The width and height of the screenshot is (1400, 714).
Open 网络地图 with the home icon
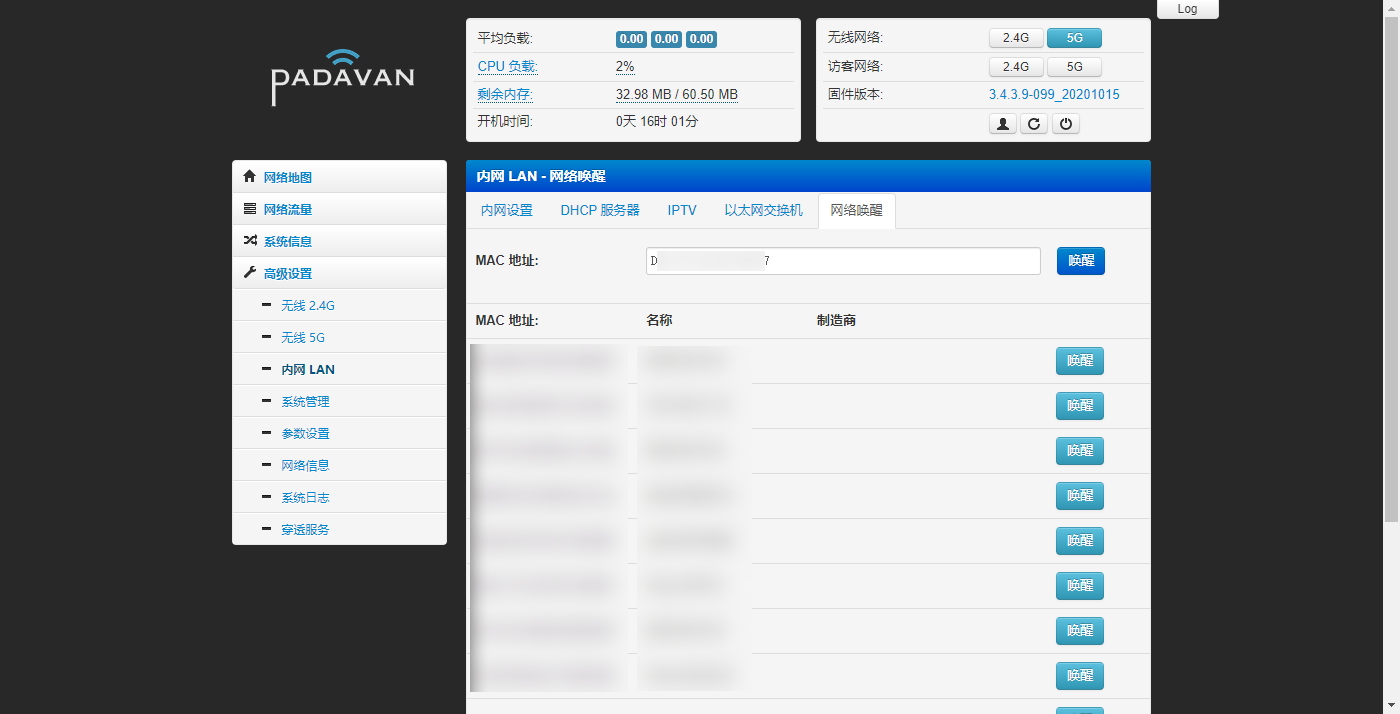click(287, 177)
